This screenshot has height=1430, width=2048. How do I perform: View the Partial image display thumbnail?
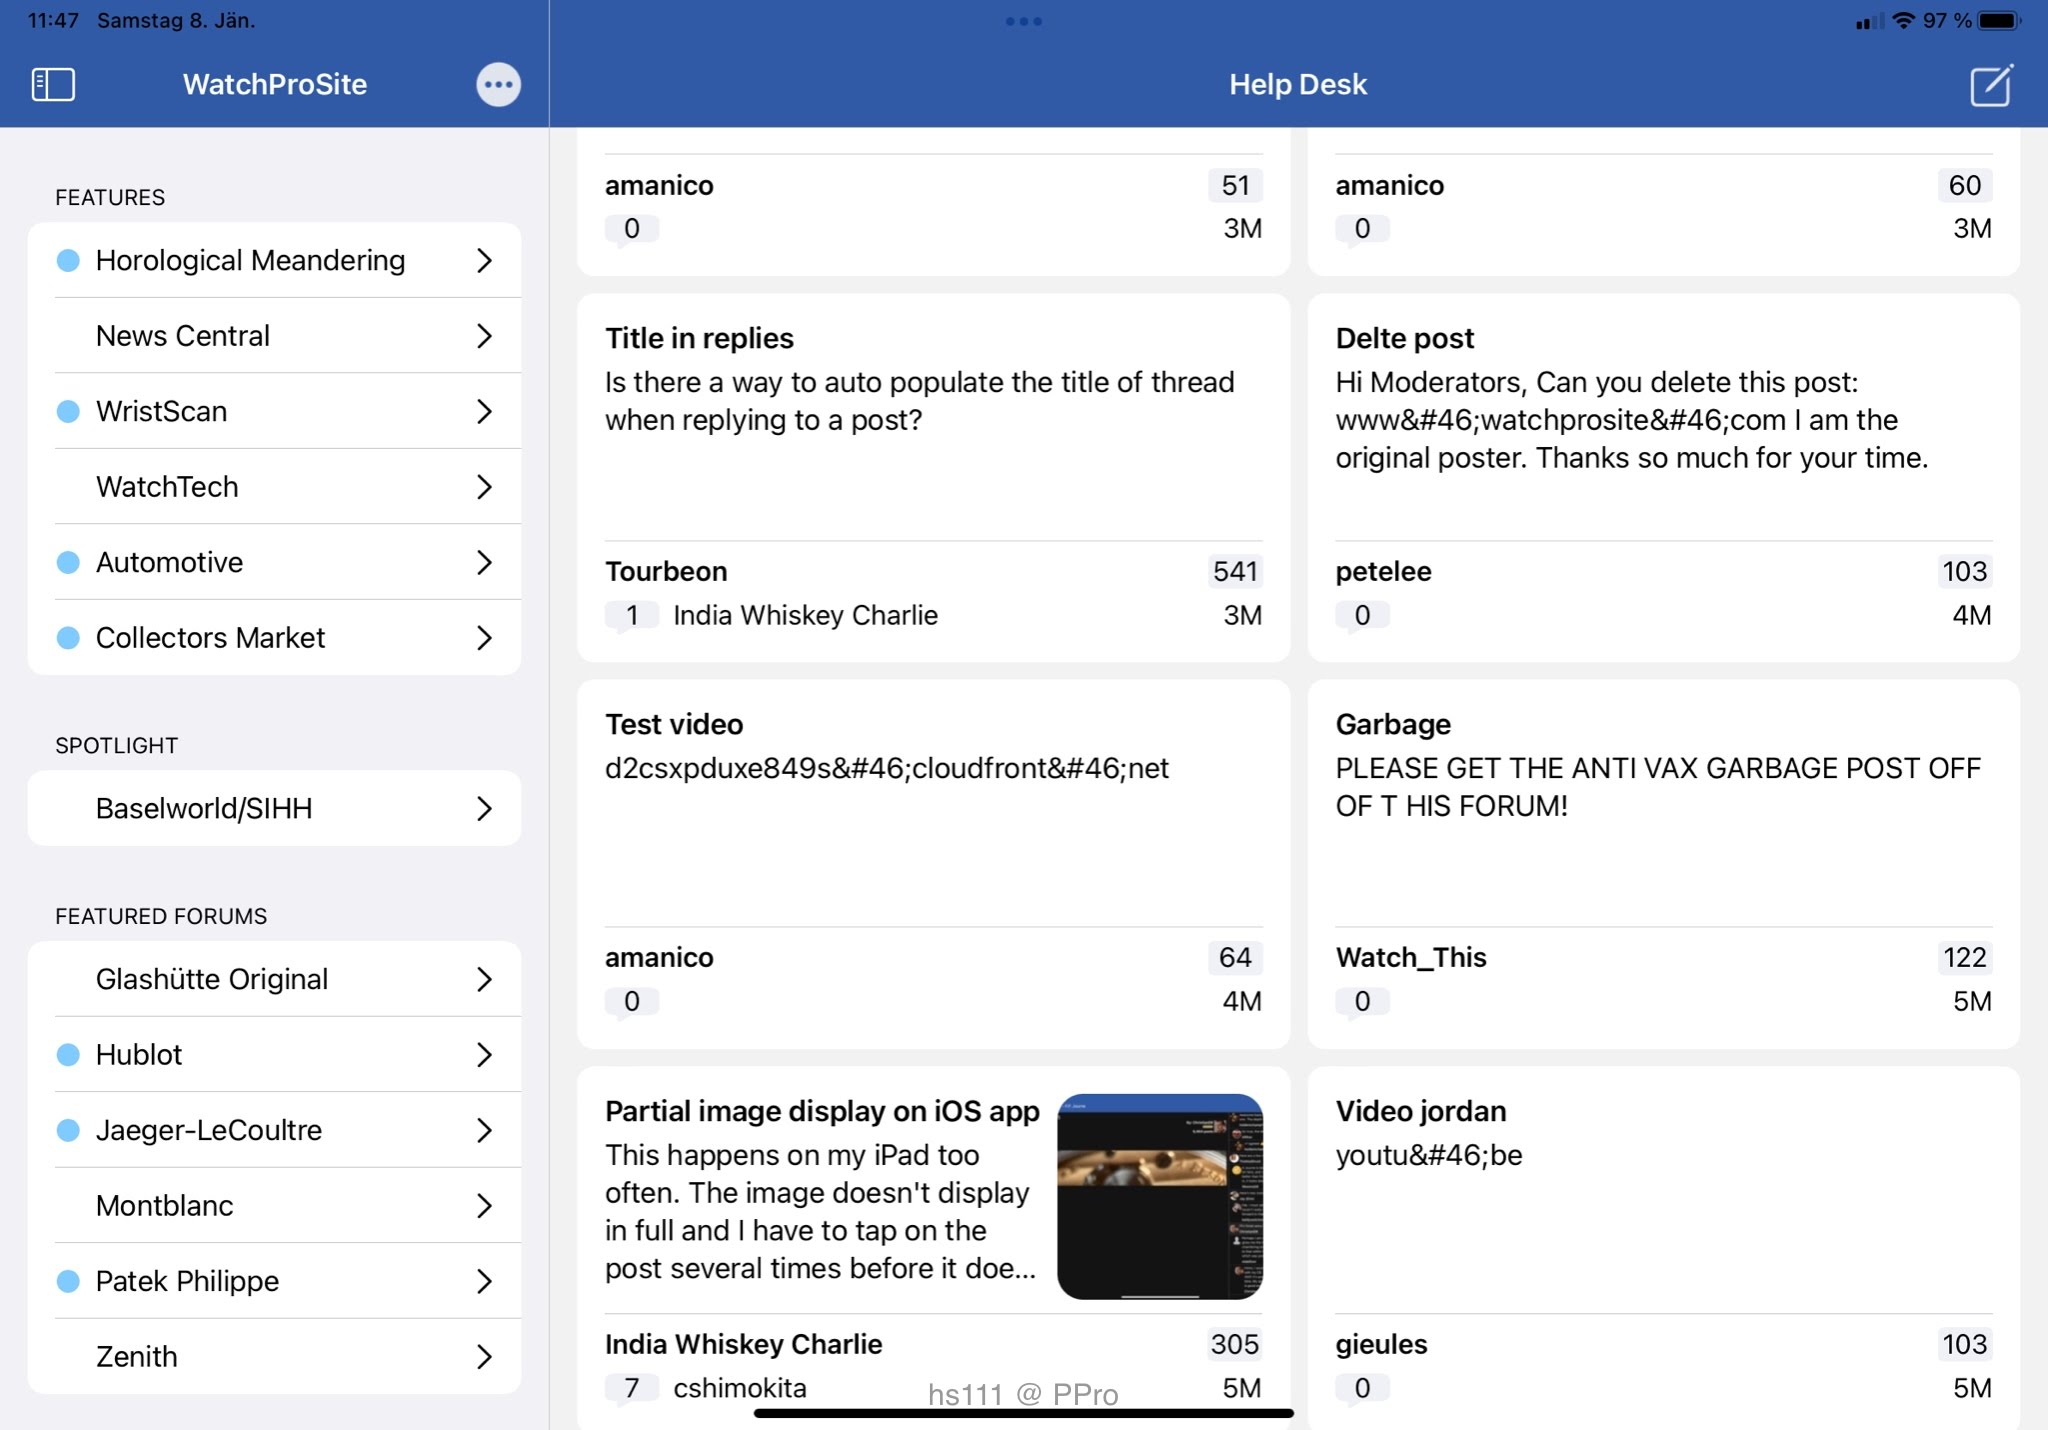[1160, 1197]
